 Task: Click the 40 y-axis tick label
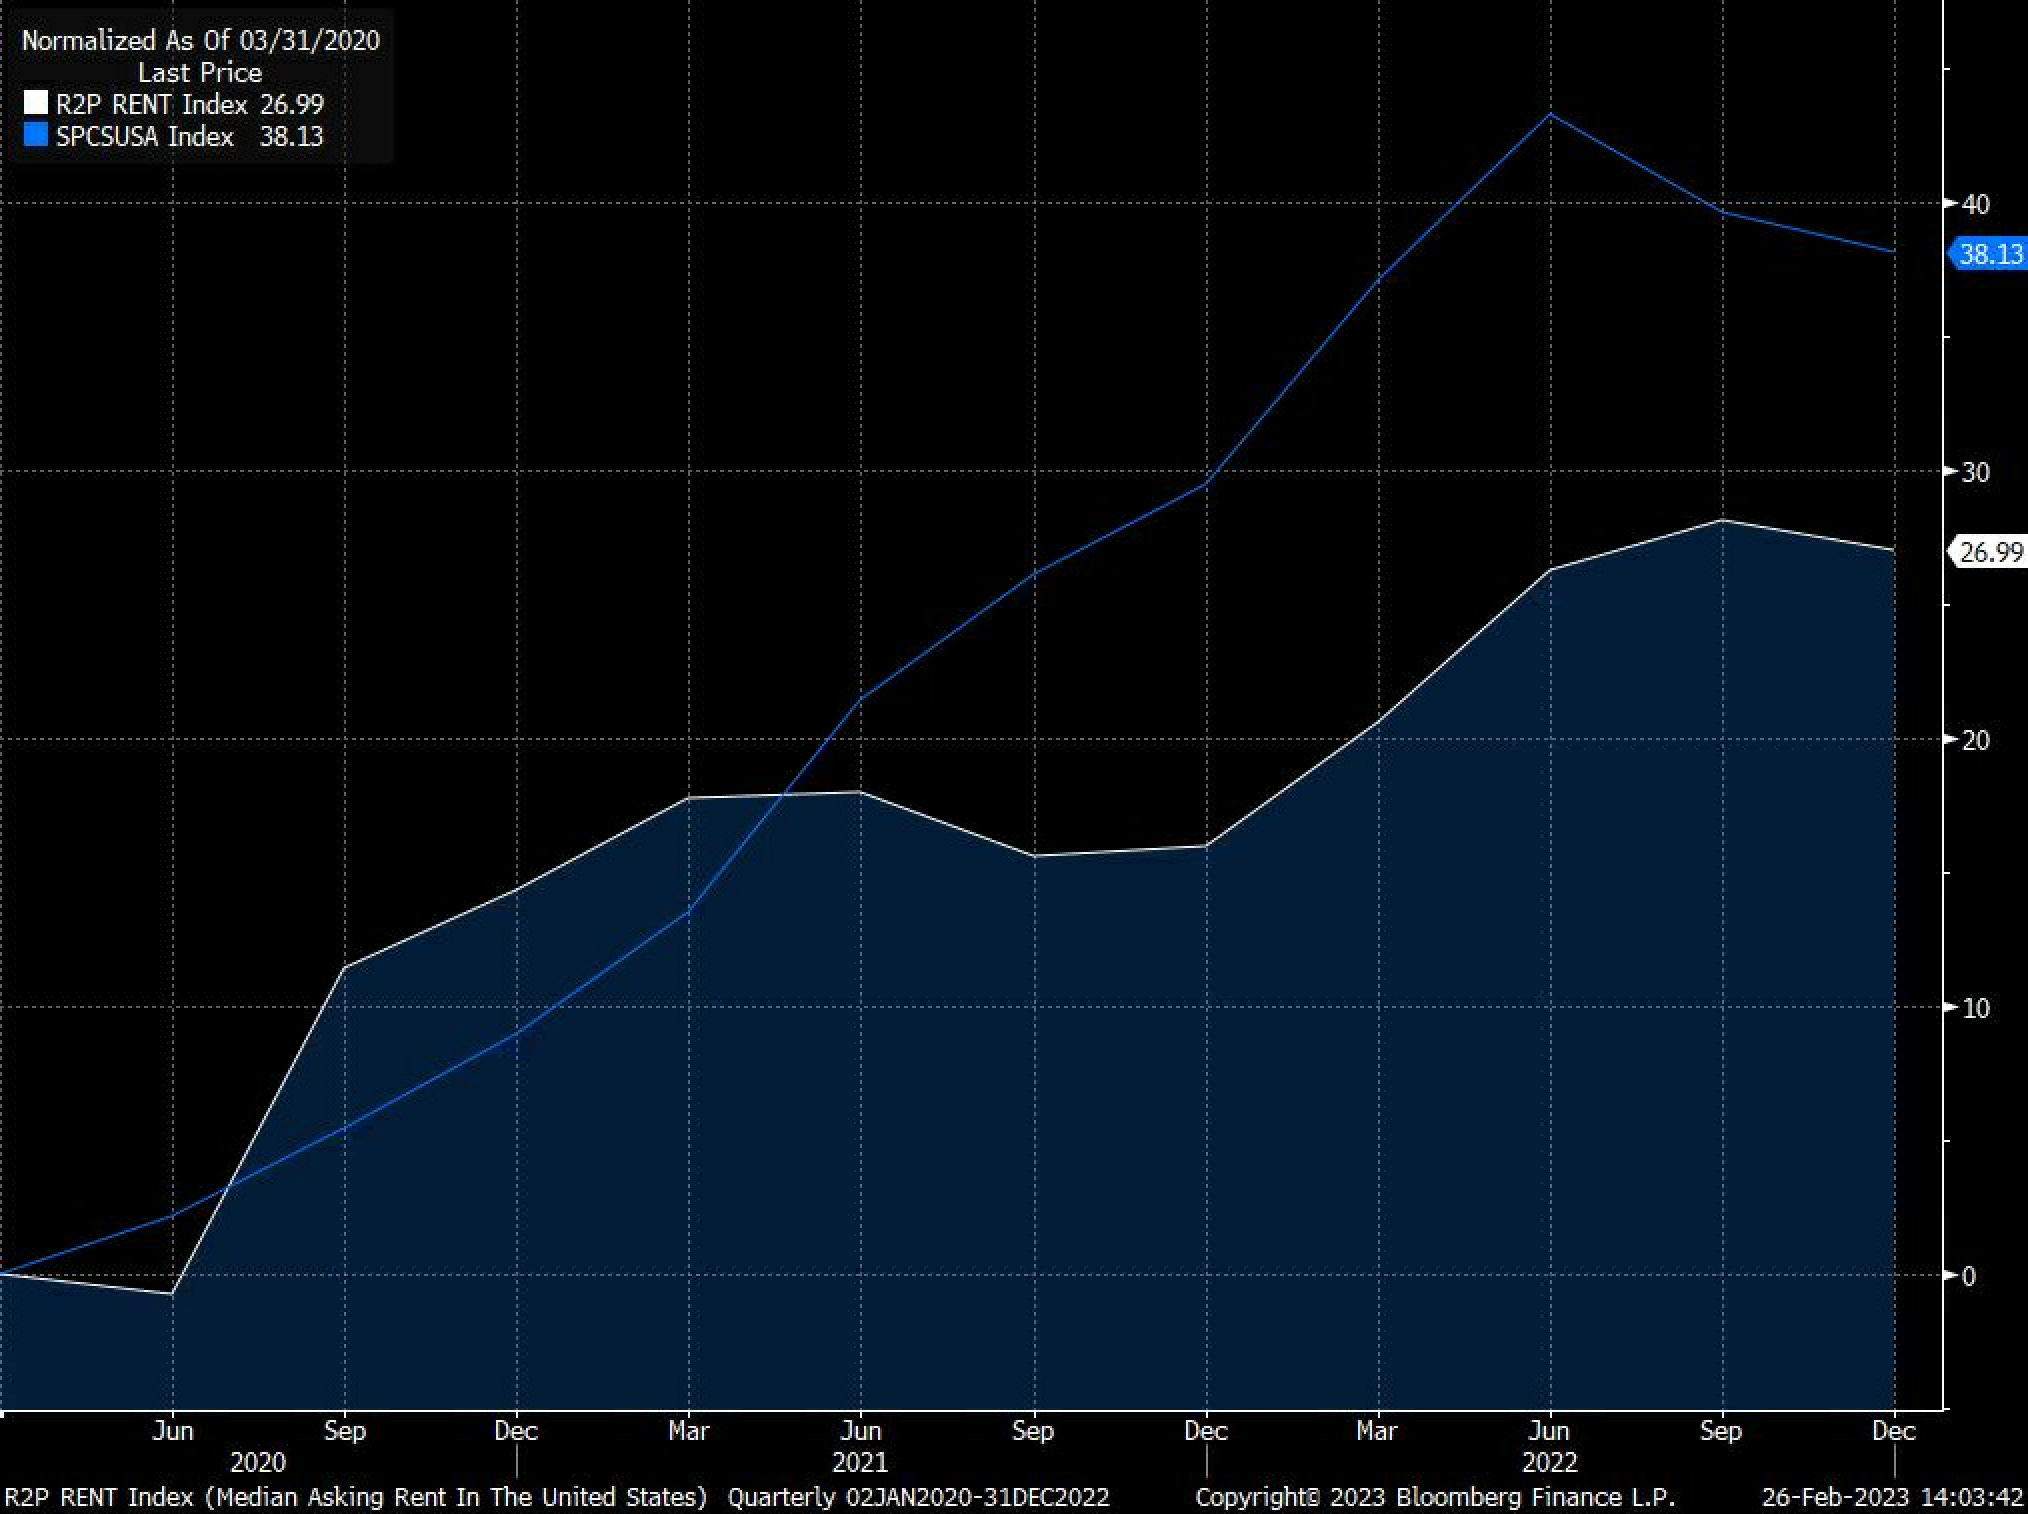point(1975,204)
